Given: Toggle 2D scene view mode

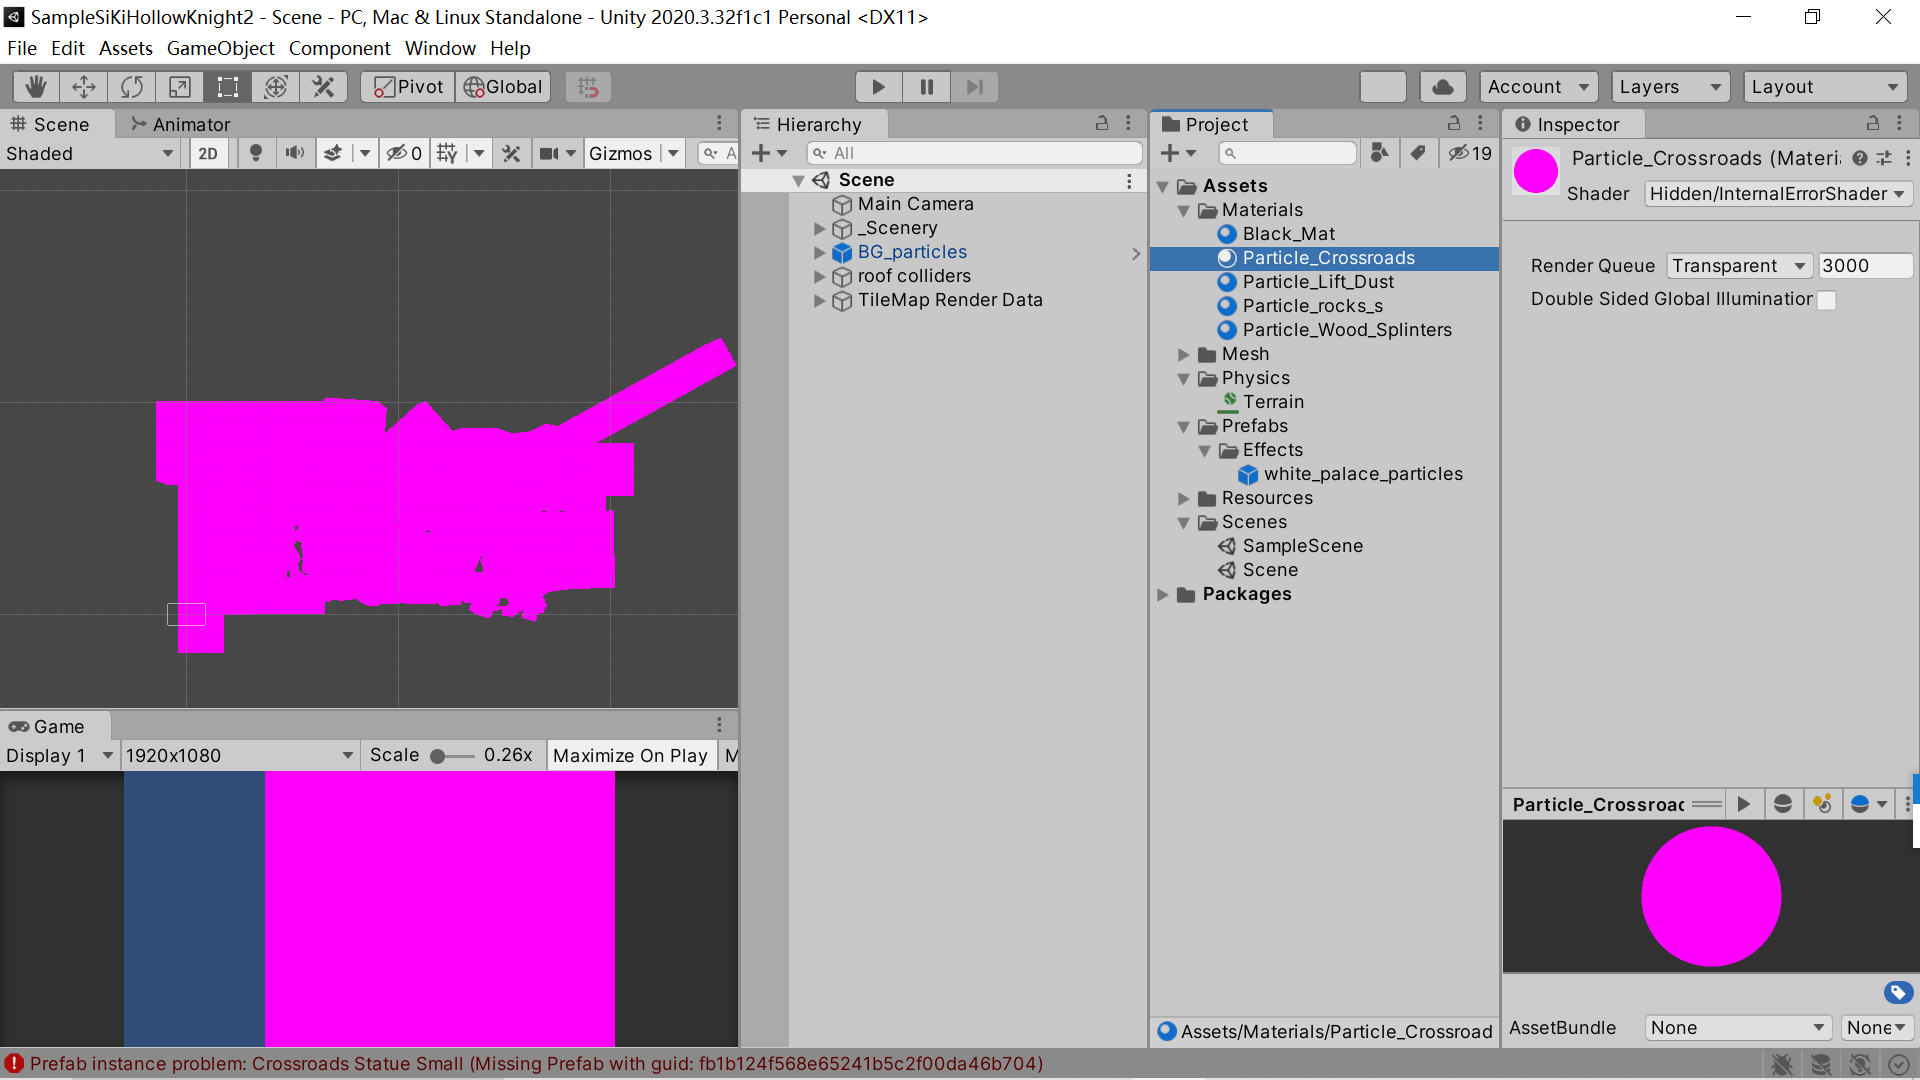Looking at the screenshot, I should (208, 153).
